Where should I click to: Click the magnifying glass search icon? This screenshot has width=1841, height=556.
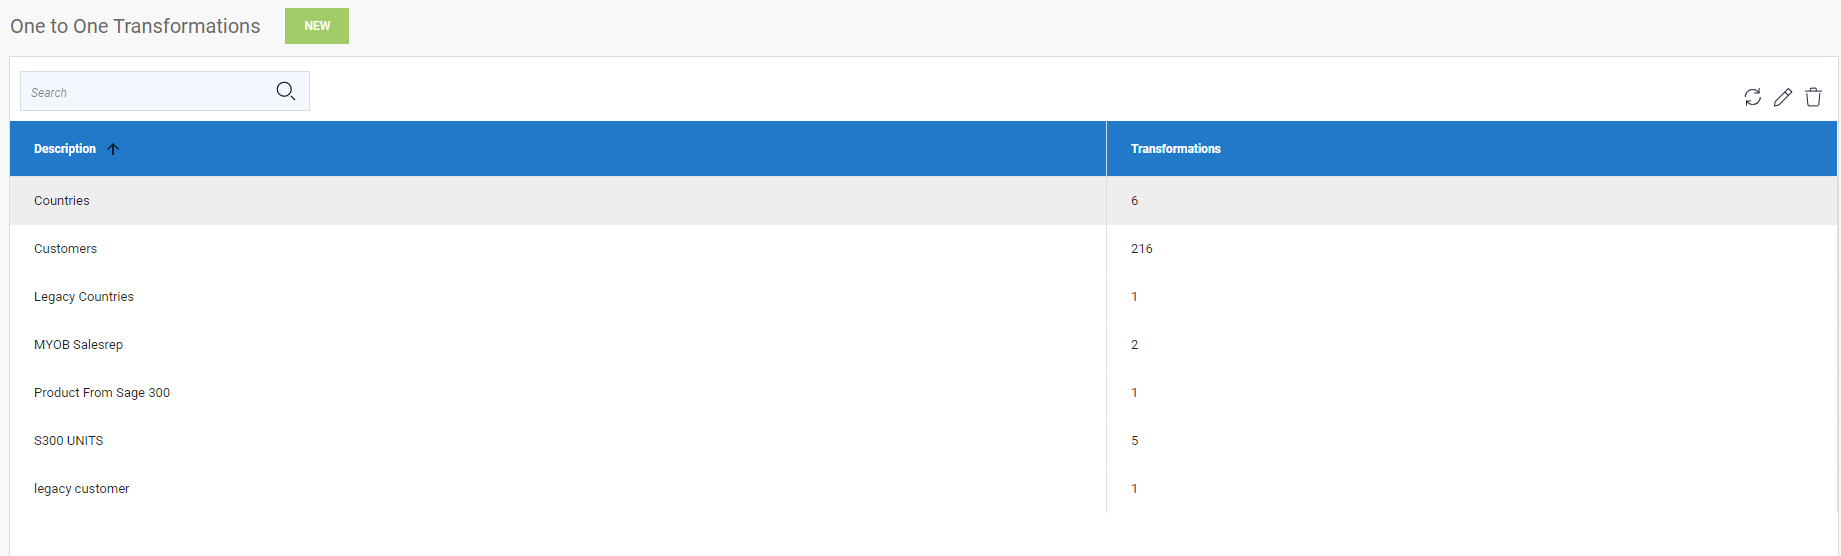tap(286, 91)
